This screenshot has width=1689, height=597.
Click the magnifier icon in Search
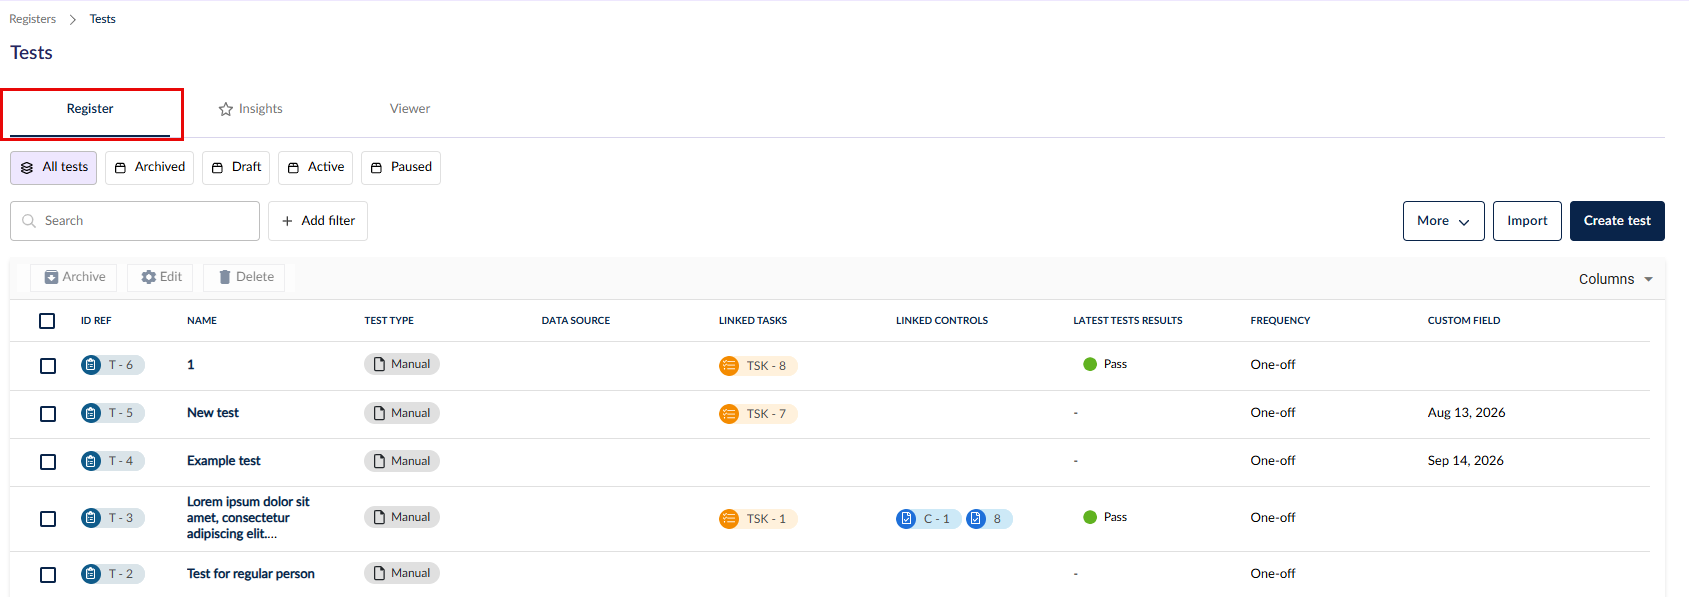pyautogui.click(x=29, y=221)
